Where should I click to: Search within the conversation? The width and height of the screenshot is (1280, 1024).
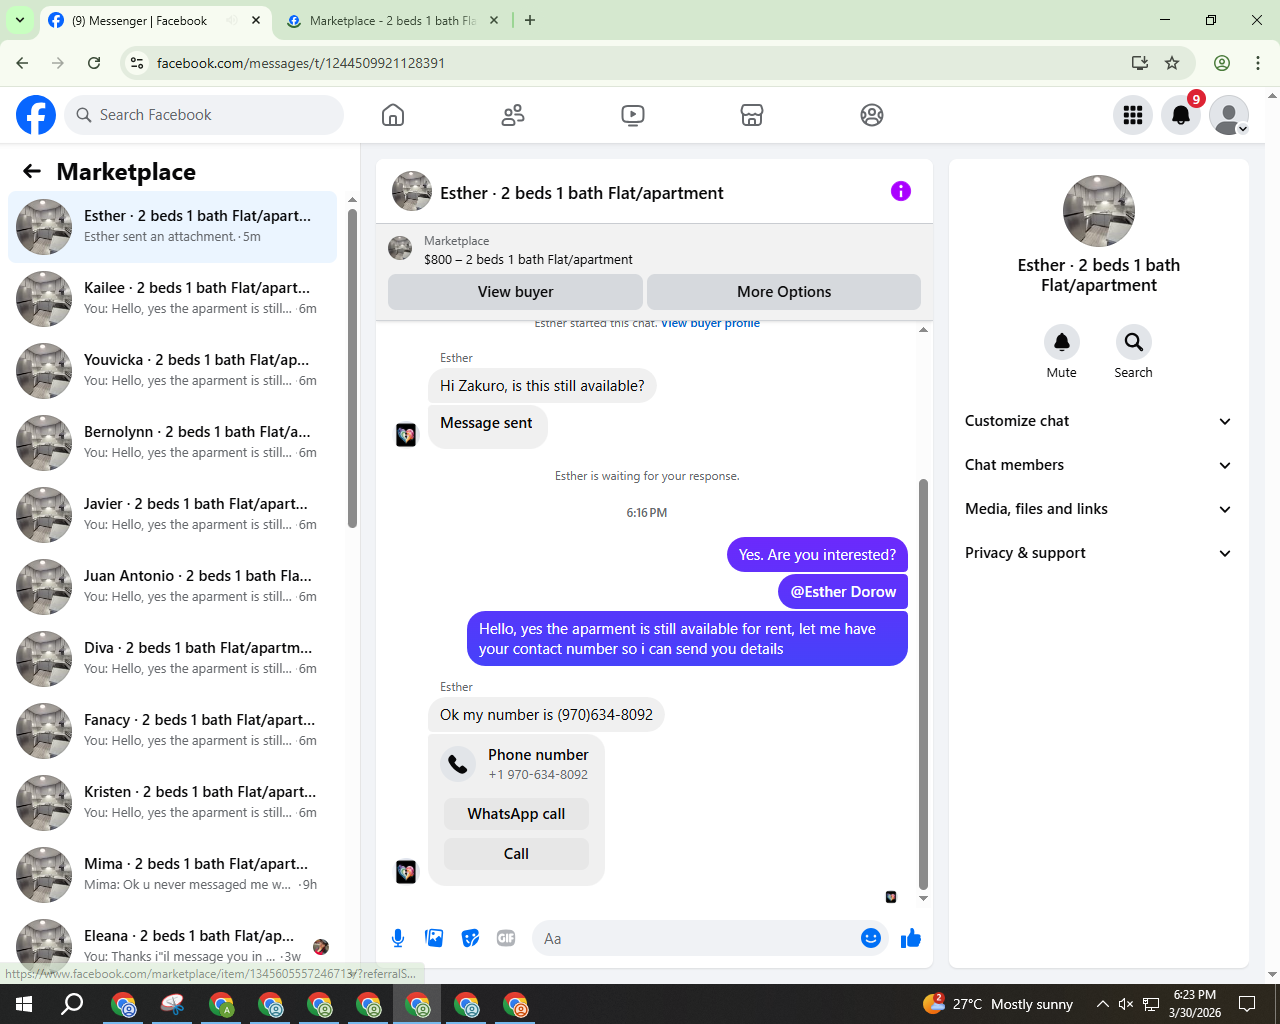[x=1133, y=342]
